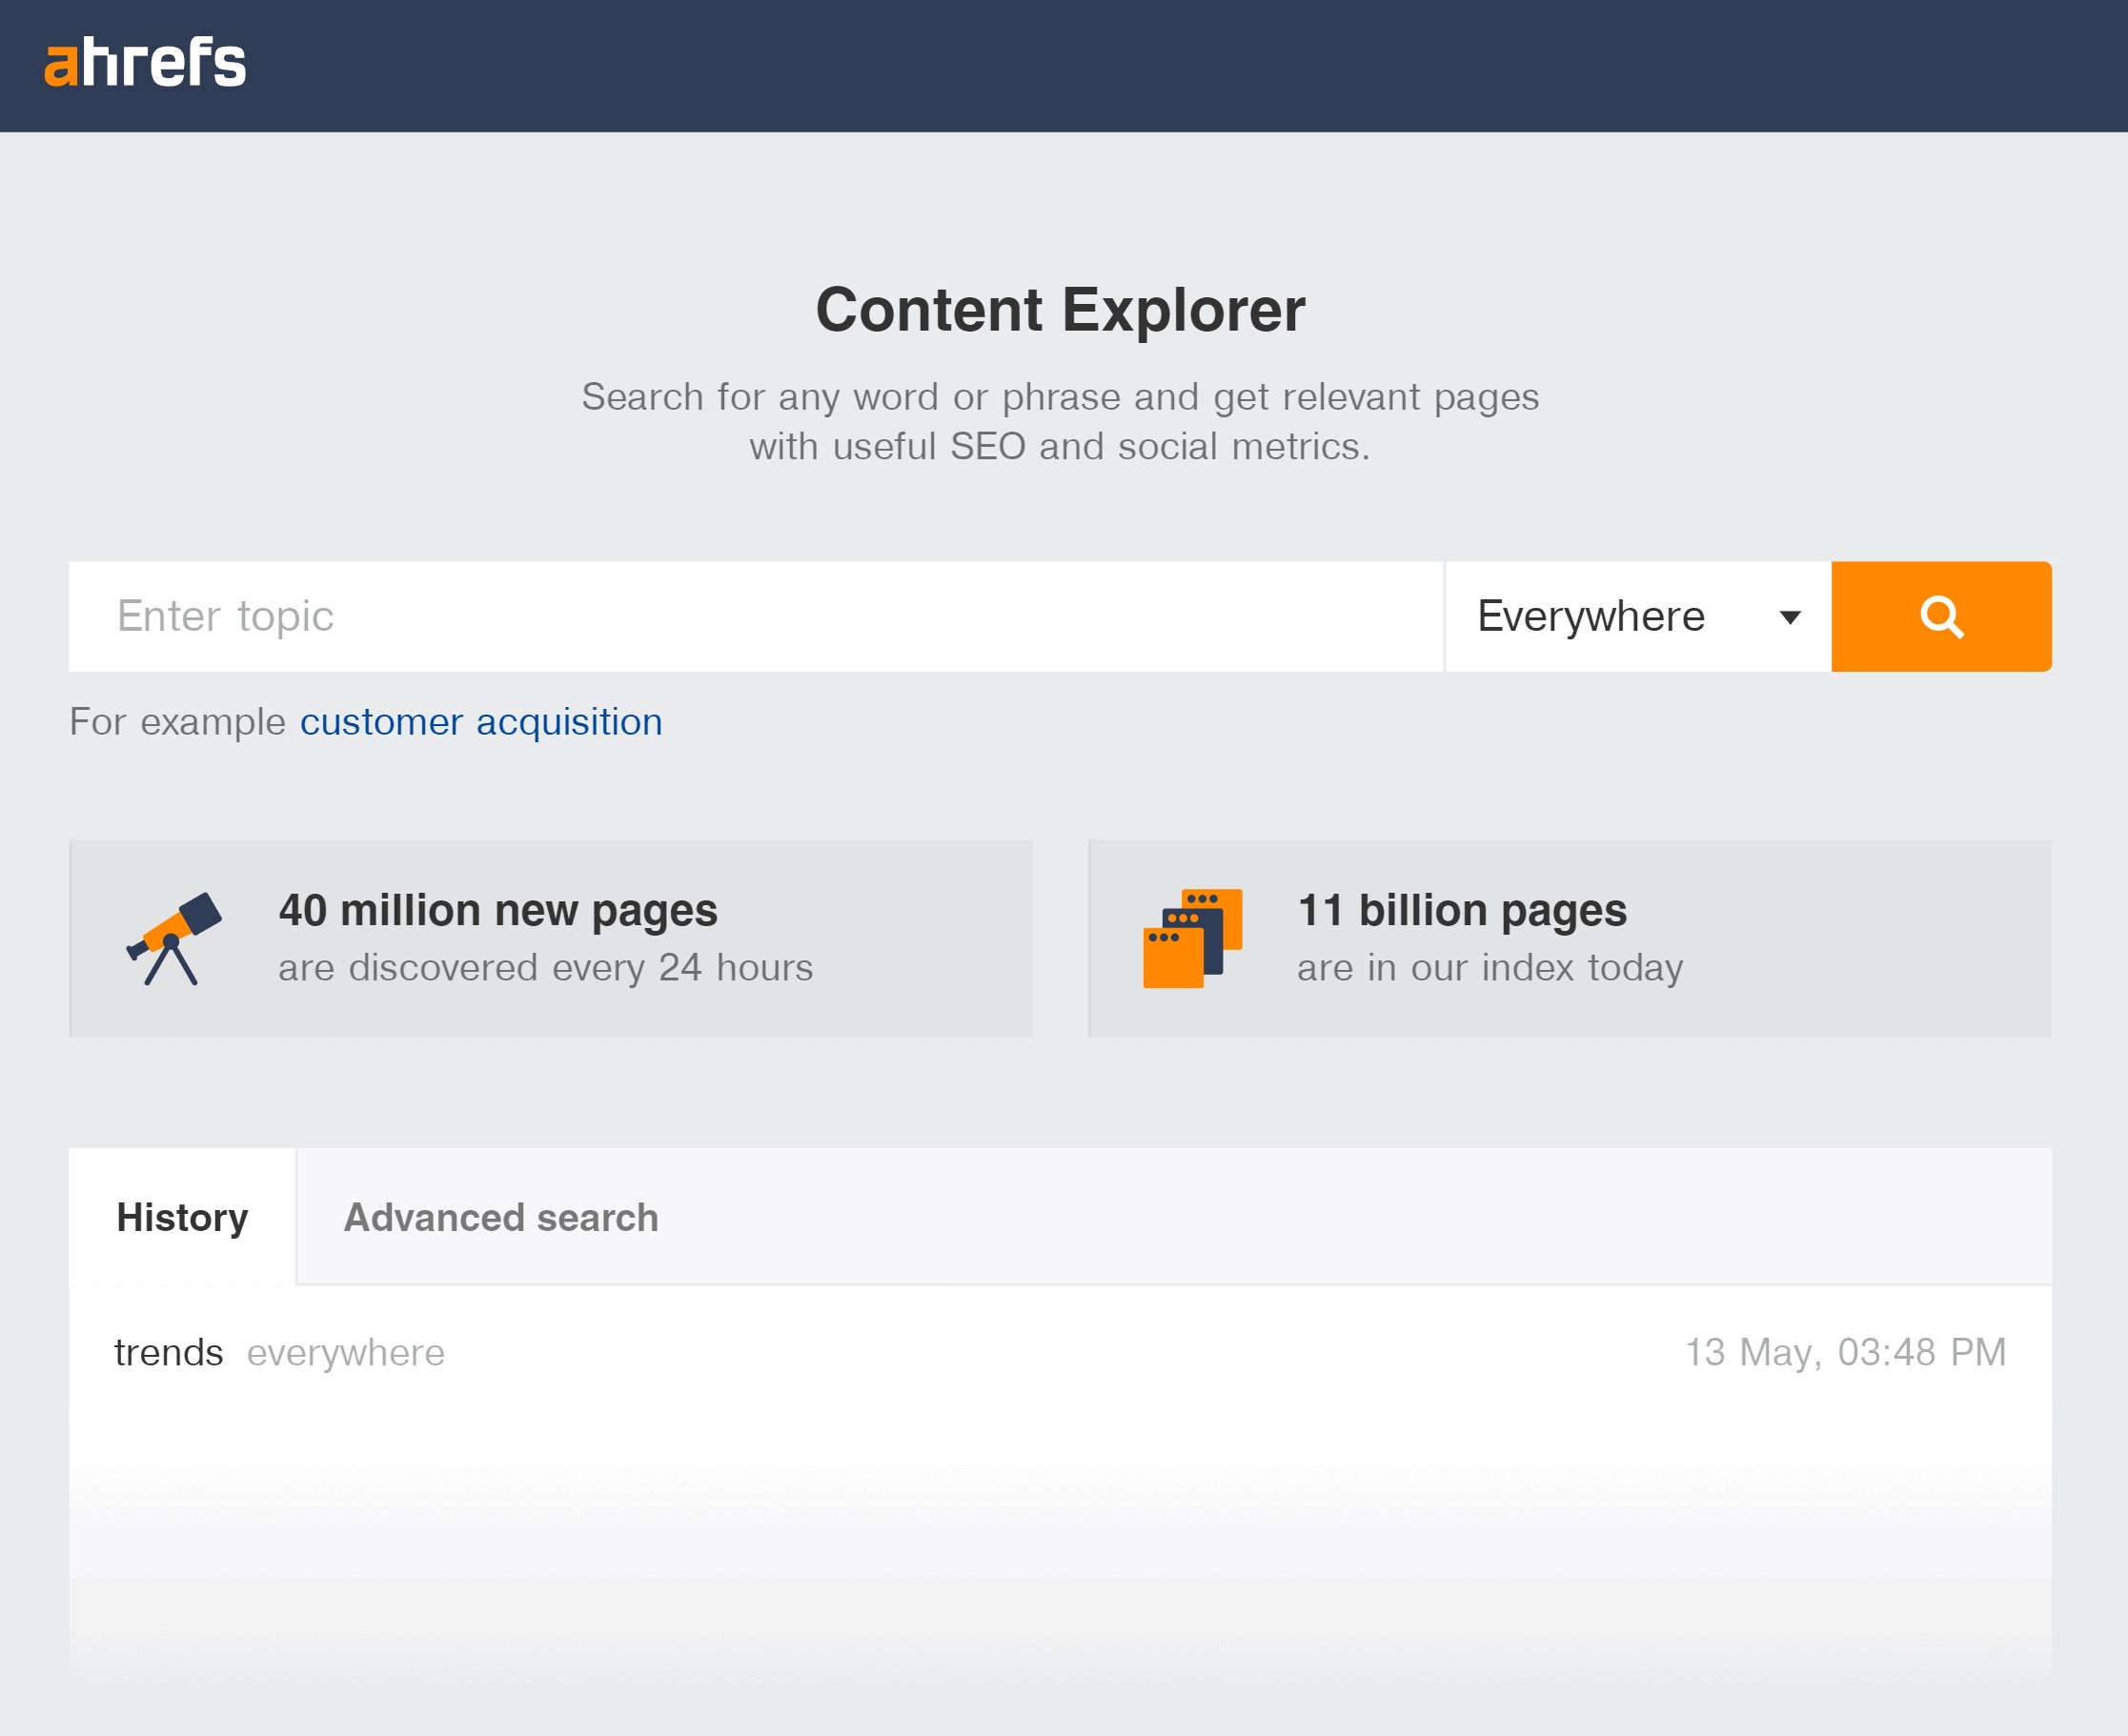2128x1736 pixels.
Task: Click 'are discovered every 24 hours' text
Action: click(x=546, y=967)
